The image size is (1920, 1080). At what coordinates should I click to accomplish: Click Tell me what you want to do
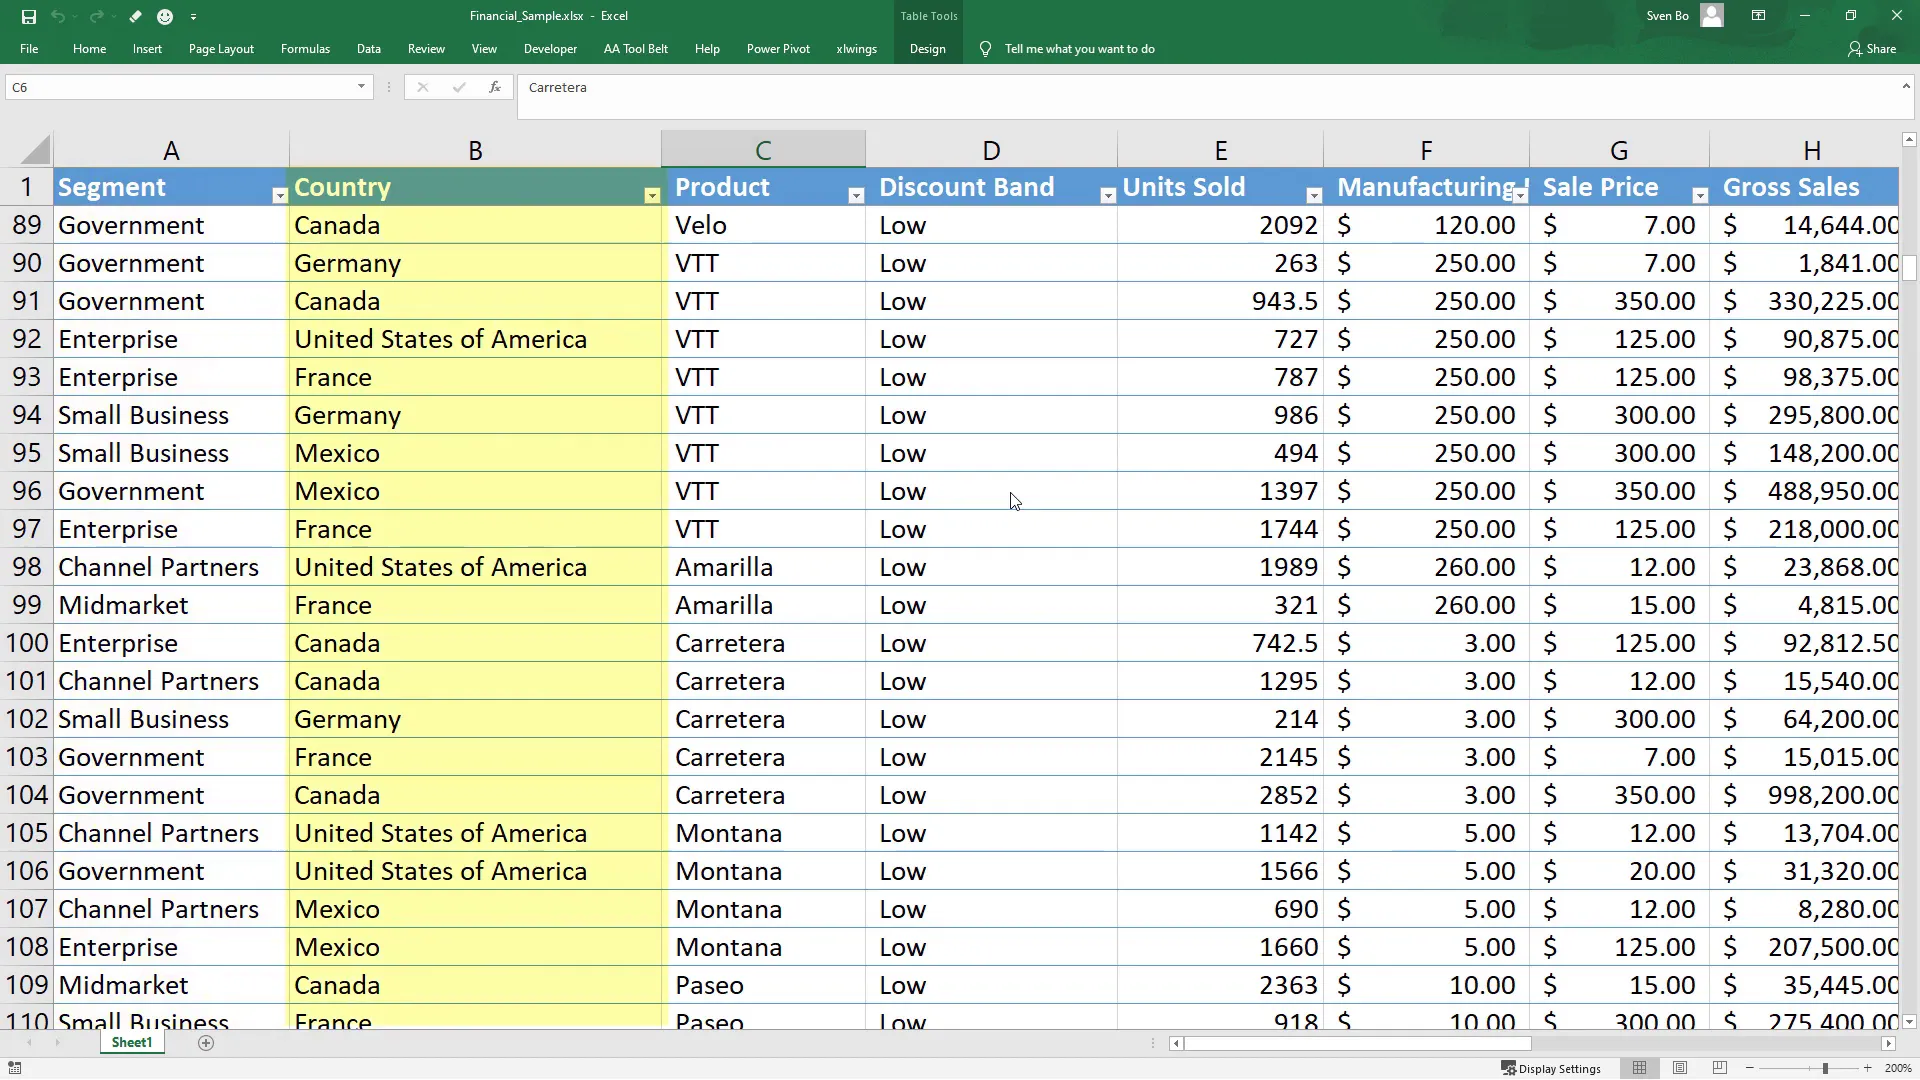tap(1078, 48)
